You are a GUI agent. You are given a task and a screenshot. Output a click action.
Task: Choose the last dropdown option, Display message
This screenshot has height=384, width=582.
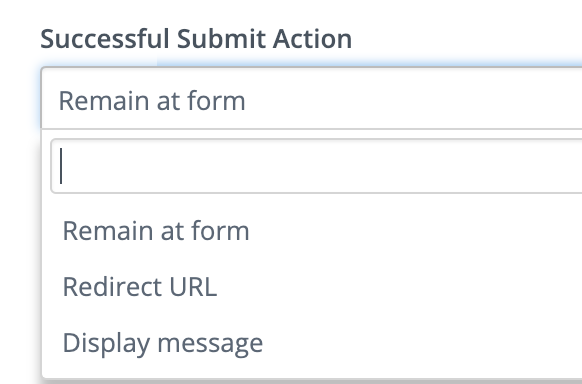[312, 342]
